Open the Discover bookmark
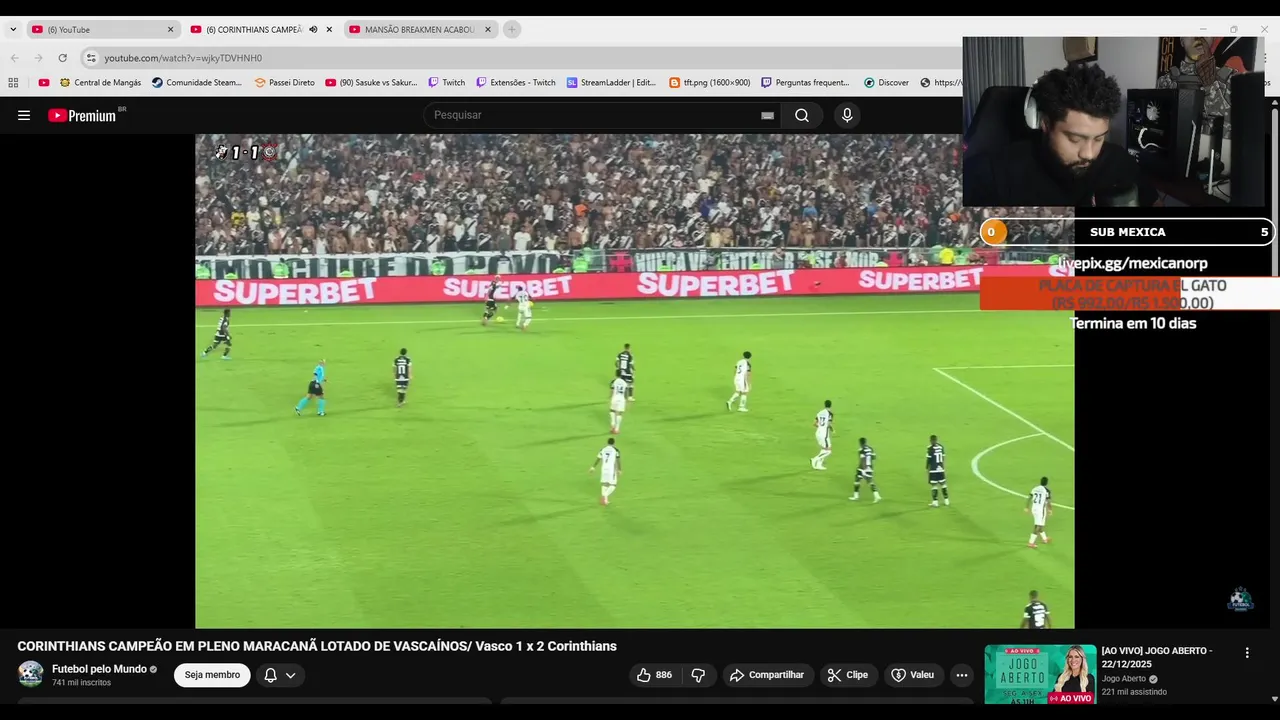Image resolution: width=1280 pixels, height=720 pixels. (886, 82)
